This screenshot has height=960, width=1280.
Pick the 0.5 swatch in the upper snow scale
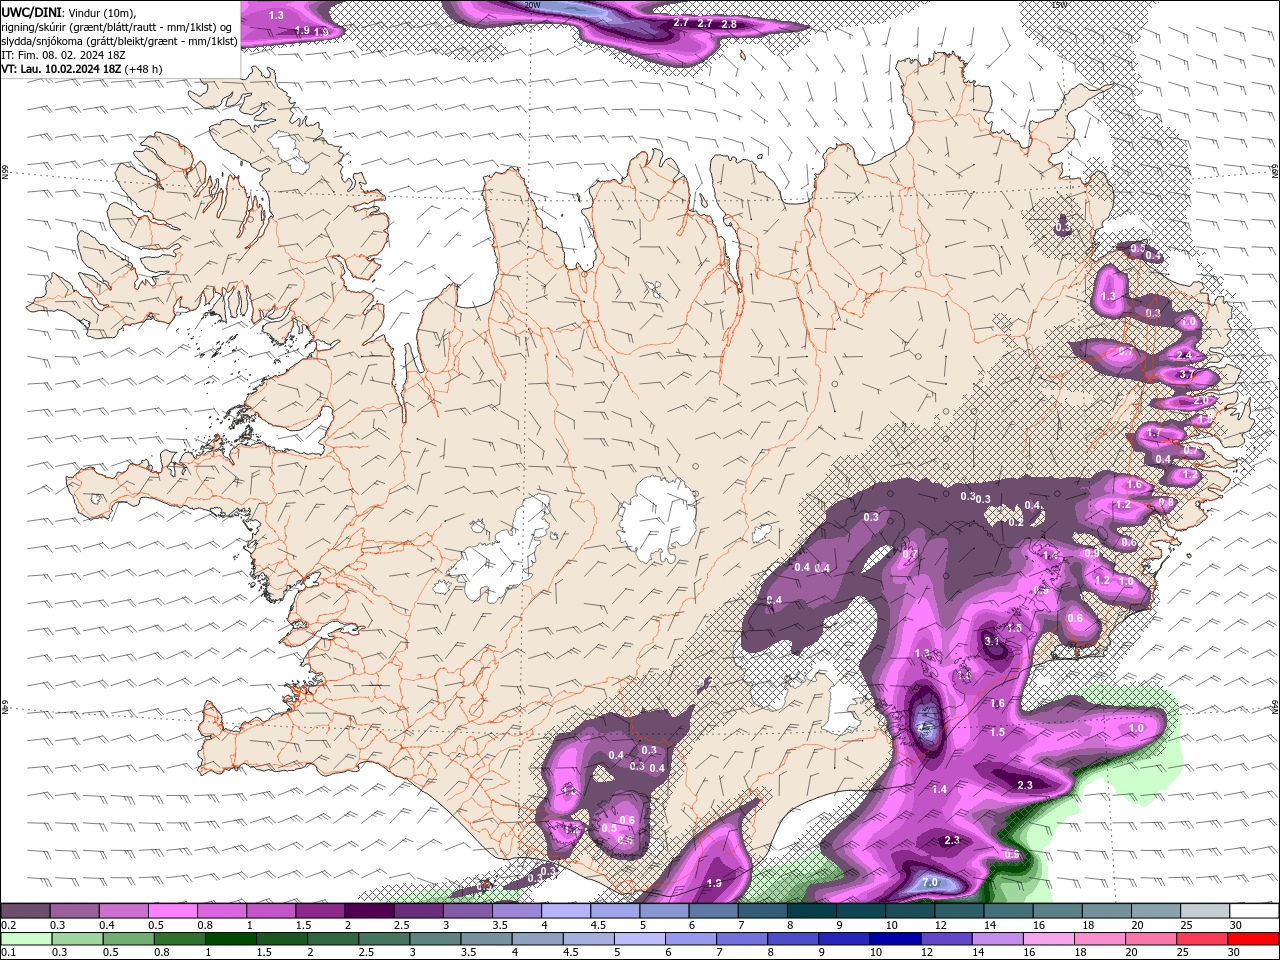click(x=172, y=911)
